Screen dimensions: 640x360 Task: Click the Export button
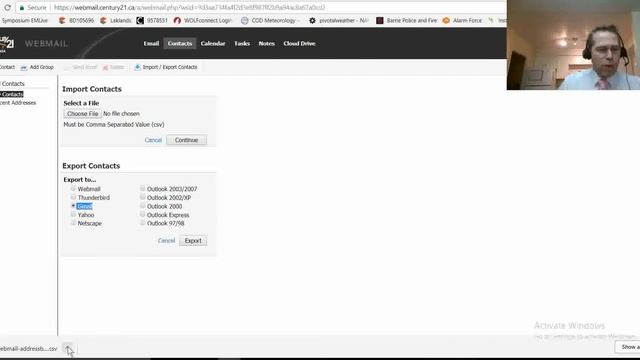click(193, 241)
